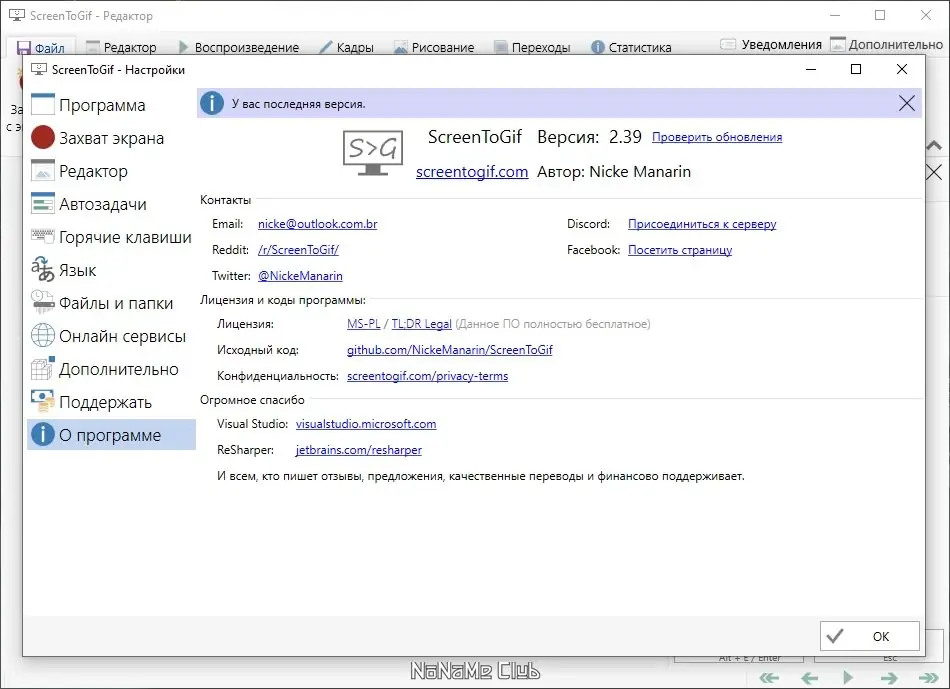Open Уведомления in the editor window
The width and height of the screenshot is (950, 689).
[x=771, y=44]
